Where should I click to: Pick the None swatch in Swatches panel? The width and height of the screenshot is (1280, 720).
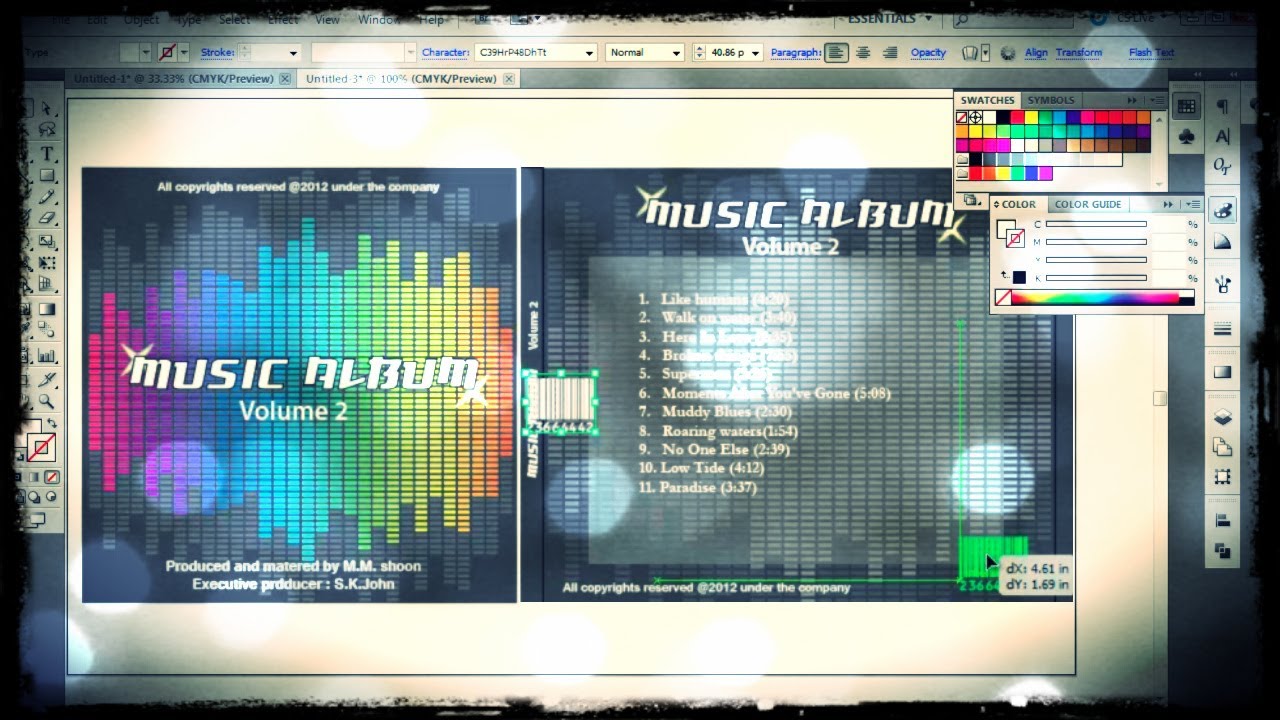(962, 117)
